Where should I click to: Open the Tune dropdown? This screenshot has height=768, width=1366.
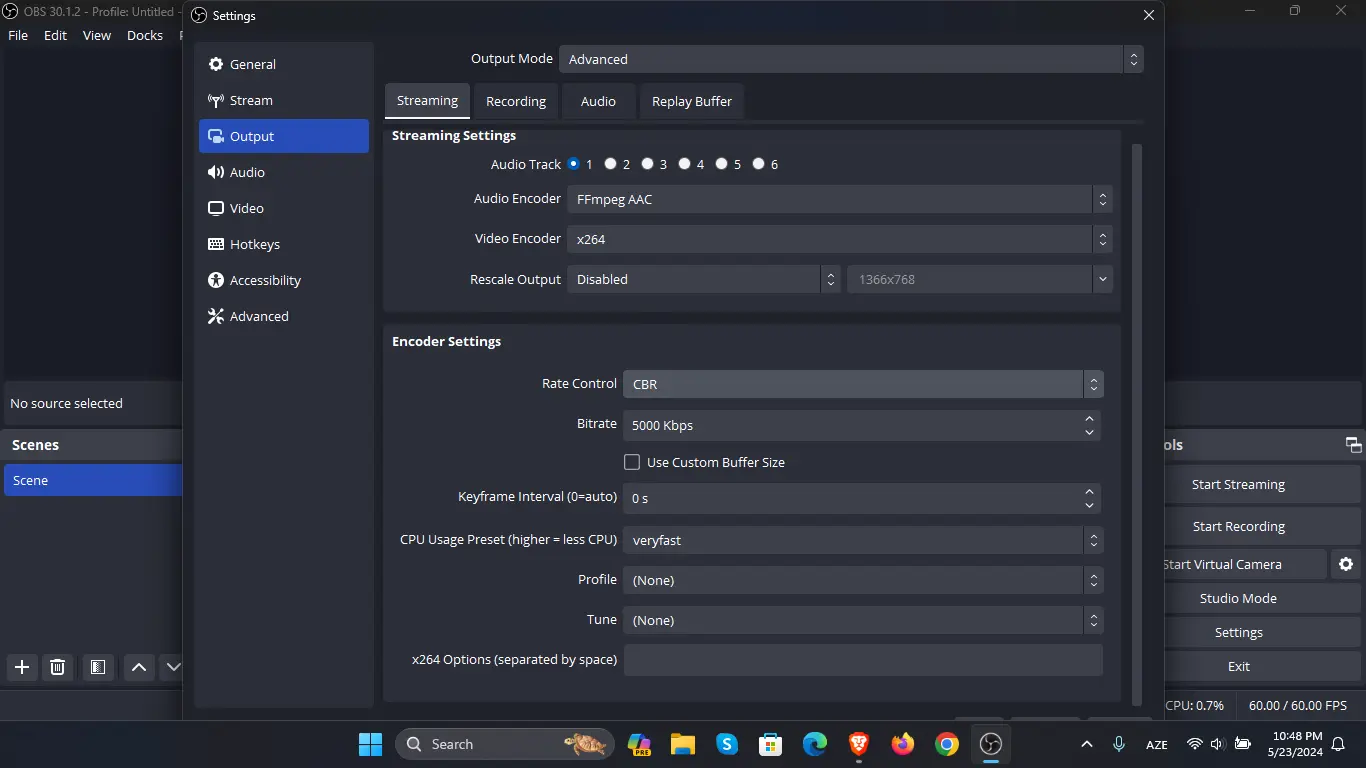point(863,620)
